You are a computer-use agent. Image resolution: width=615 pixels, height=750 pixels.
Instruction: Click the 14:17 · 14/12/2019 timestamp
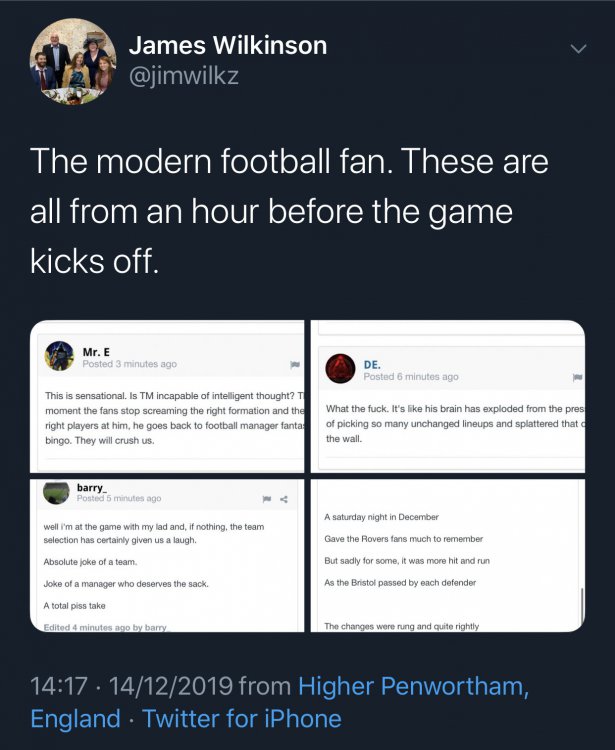tap(132, 686)
